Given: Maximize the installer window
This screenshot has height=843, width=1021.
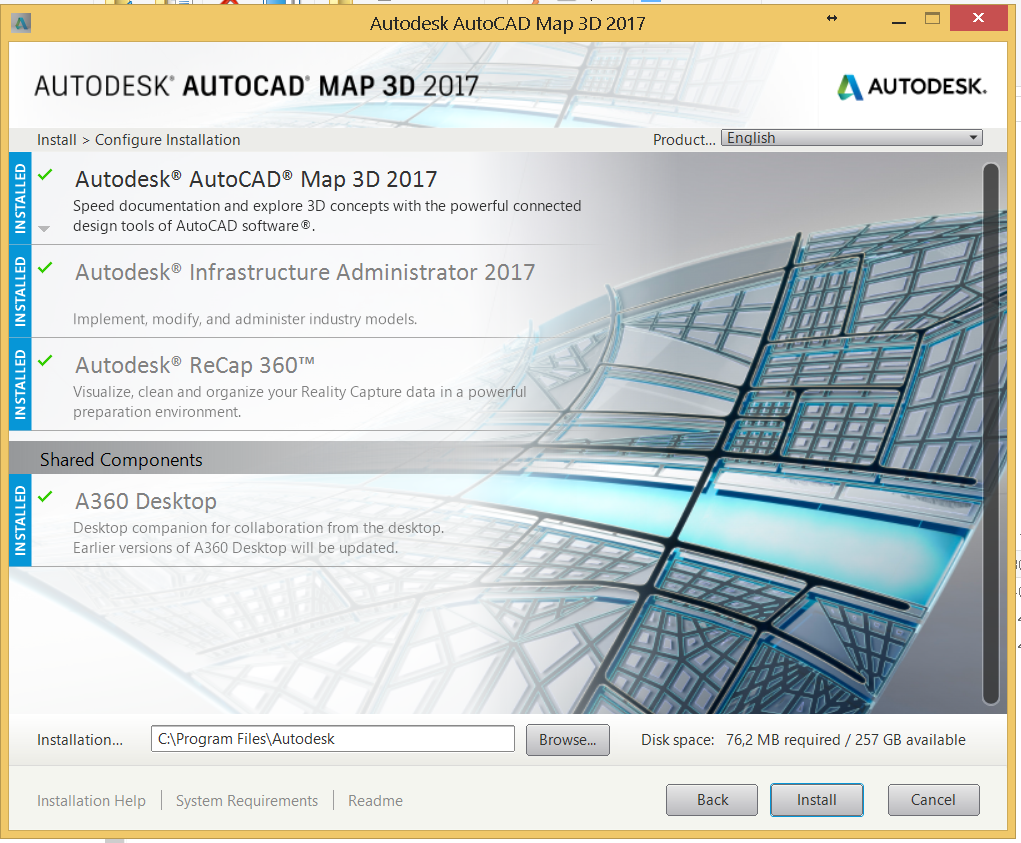Looking at the screenshot, I should coord(932,19).
